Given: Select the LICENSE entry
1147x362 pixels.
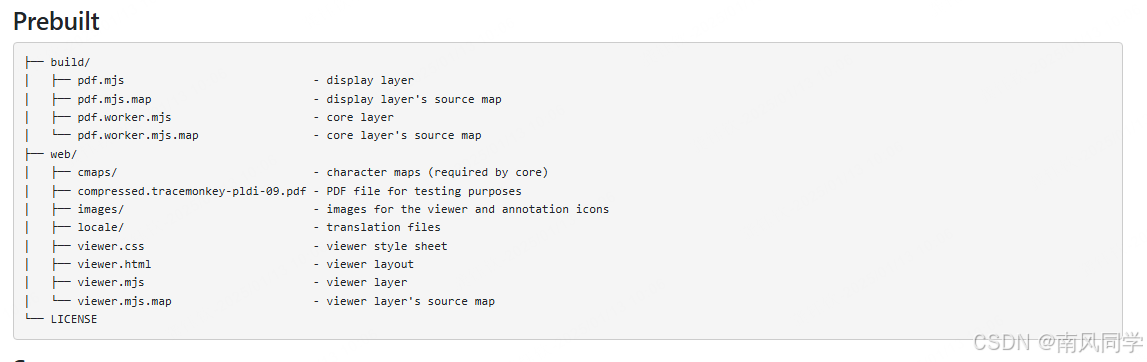Looking at the screenshot, I should coord(74,320).
